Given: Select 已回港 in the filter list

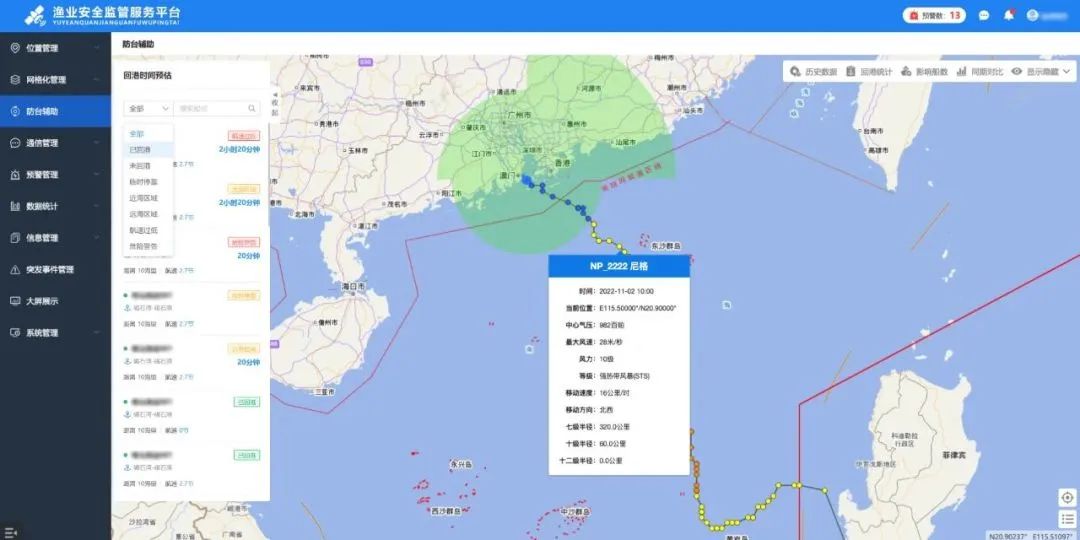Looking at the screenshot, I should (x=148, y=149).
